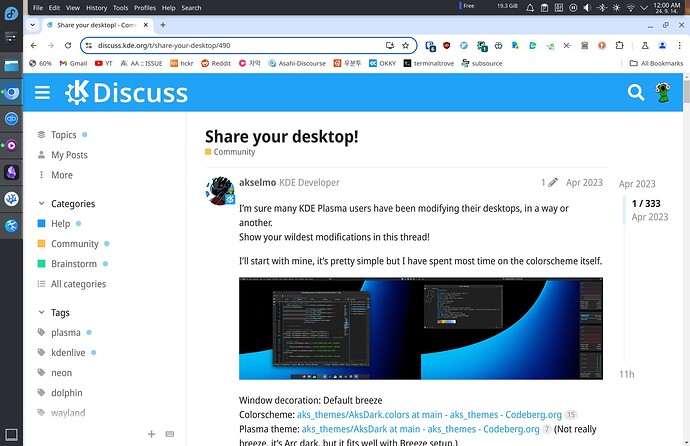690x446 pixels.
Task: Open the Gmail bookmark
Action: click(73, 63)
